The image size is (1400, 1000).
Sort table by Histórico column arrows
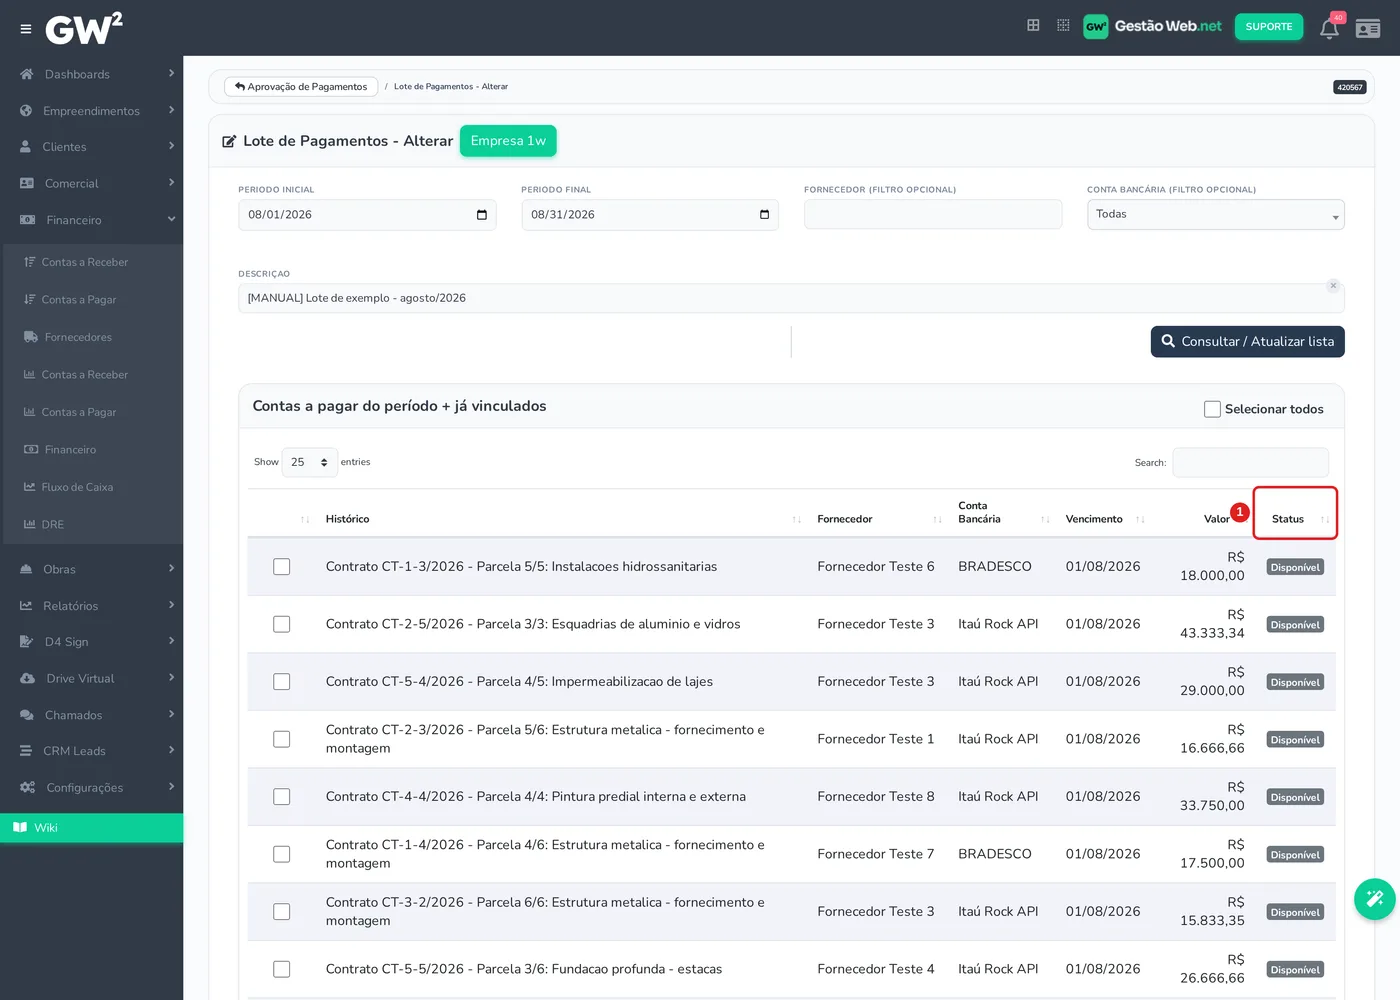click(797, 519)
